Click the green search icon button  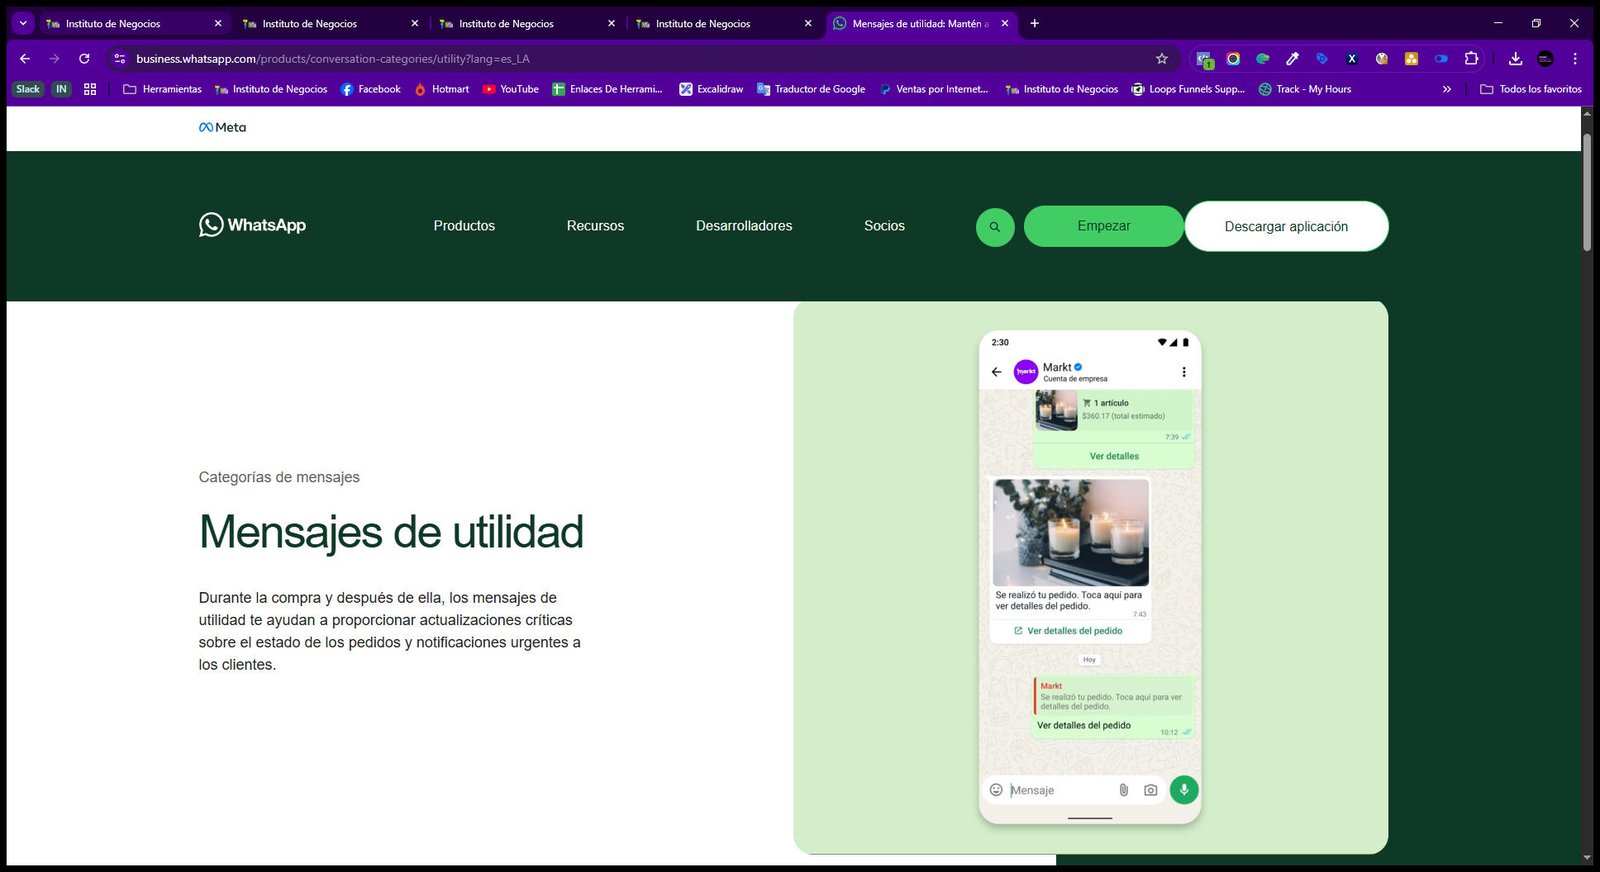pos(995,227)
